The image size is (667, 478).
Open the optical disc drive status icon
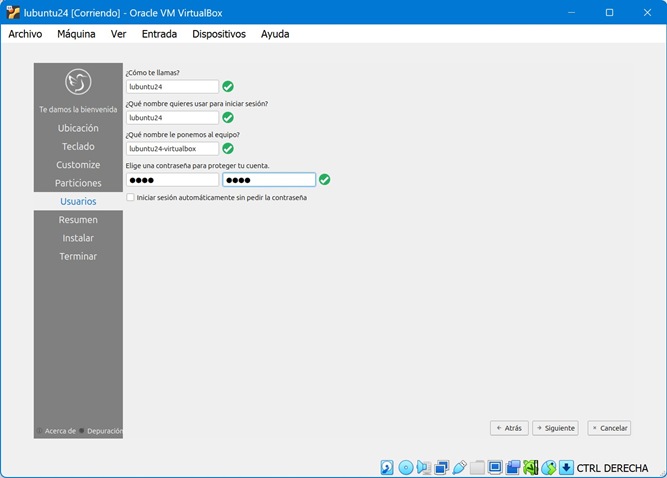pyautogui.click(x=405, y=467)
